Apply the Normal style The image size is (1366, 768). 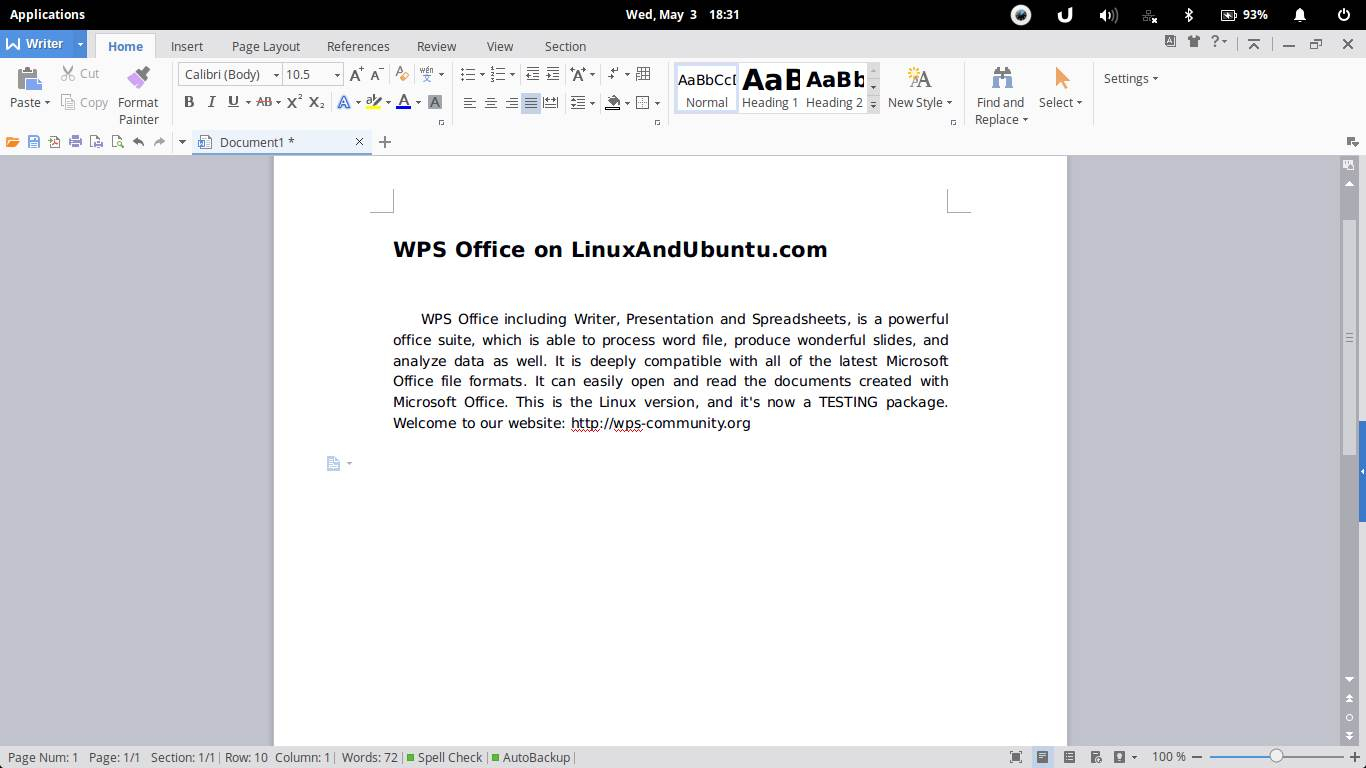point(707,87)
